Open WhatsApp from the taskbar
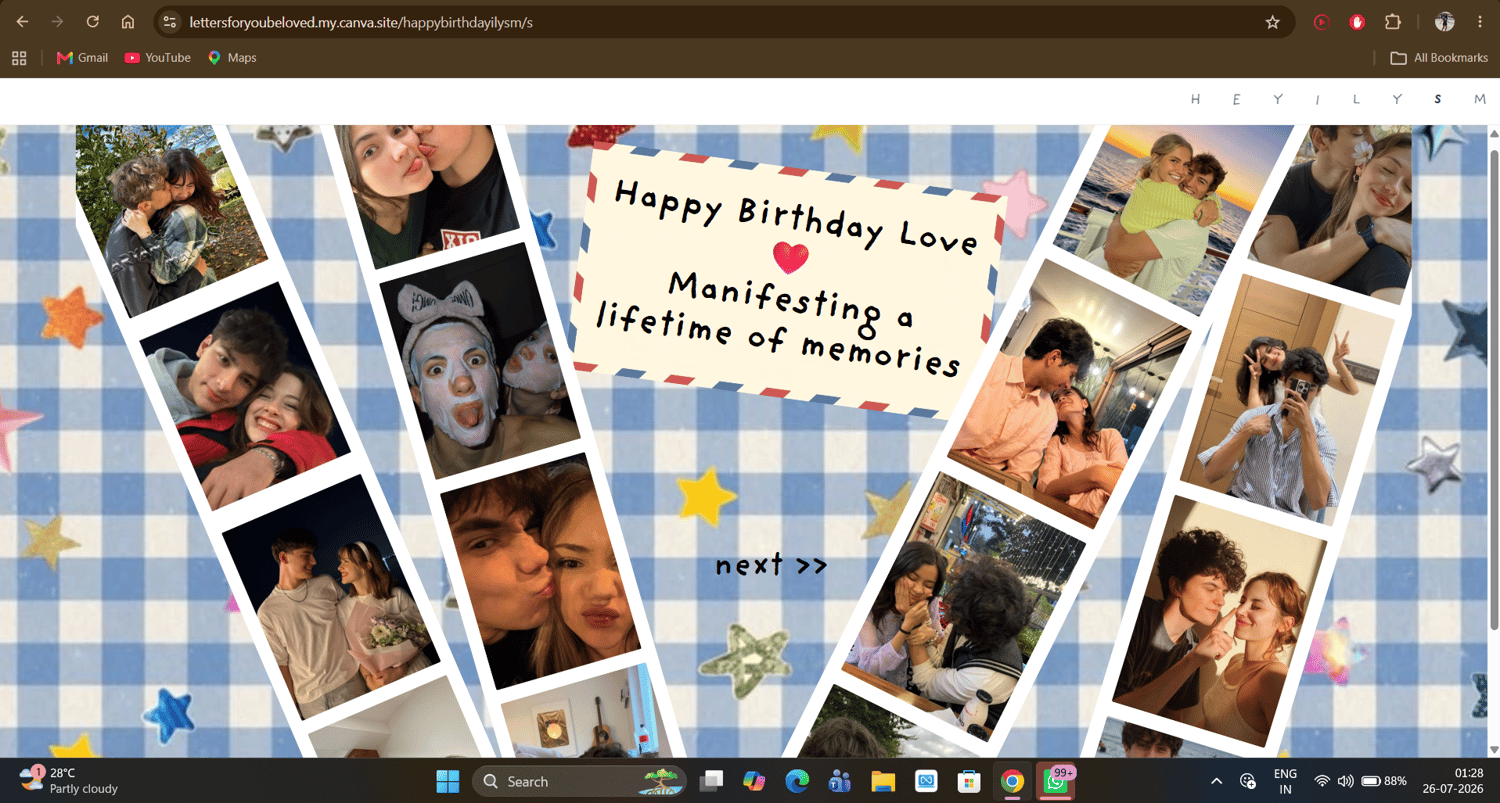1500x803 pixels. pos(1056,781)
